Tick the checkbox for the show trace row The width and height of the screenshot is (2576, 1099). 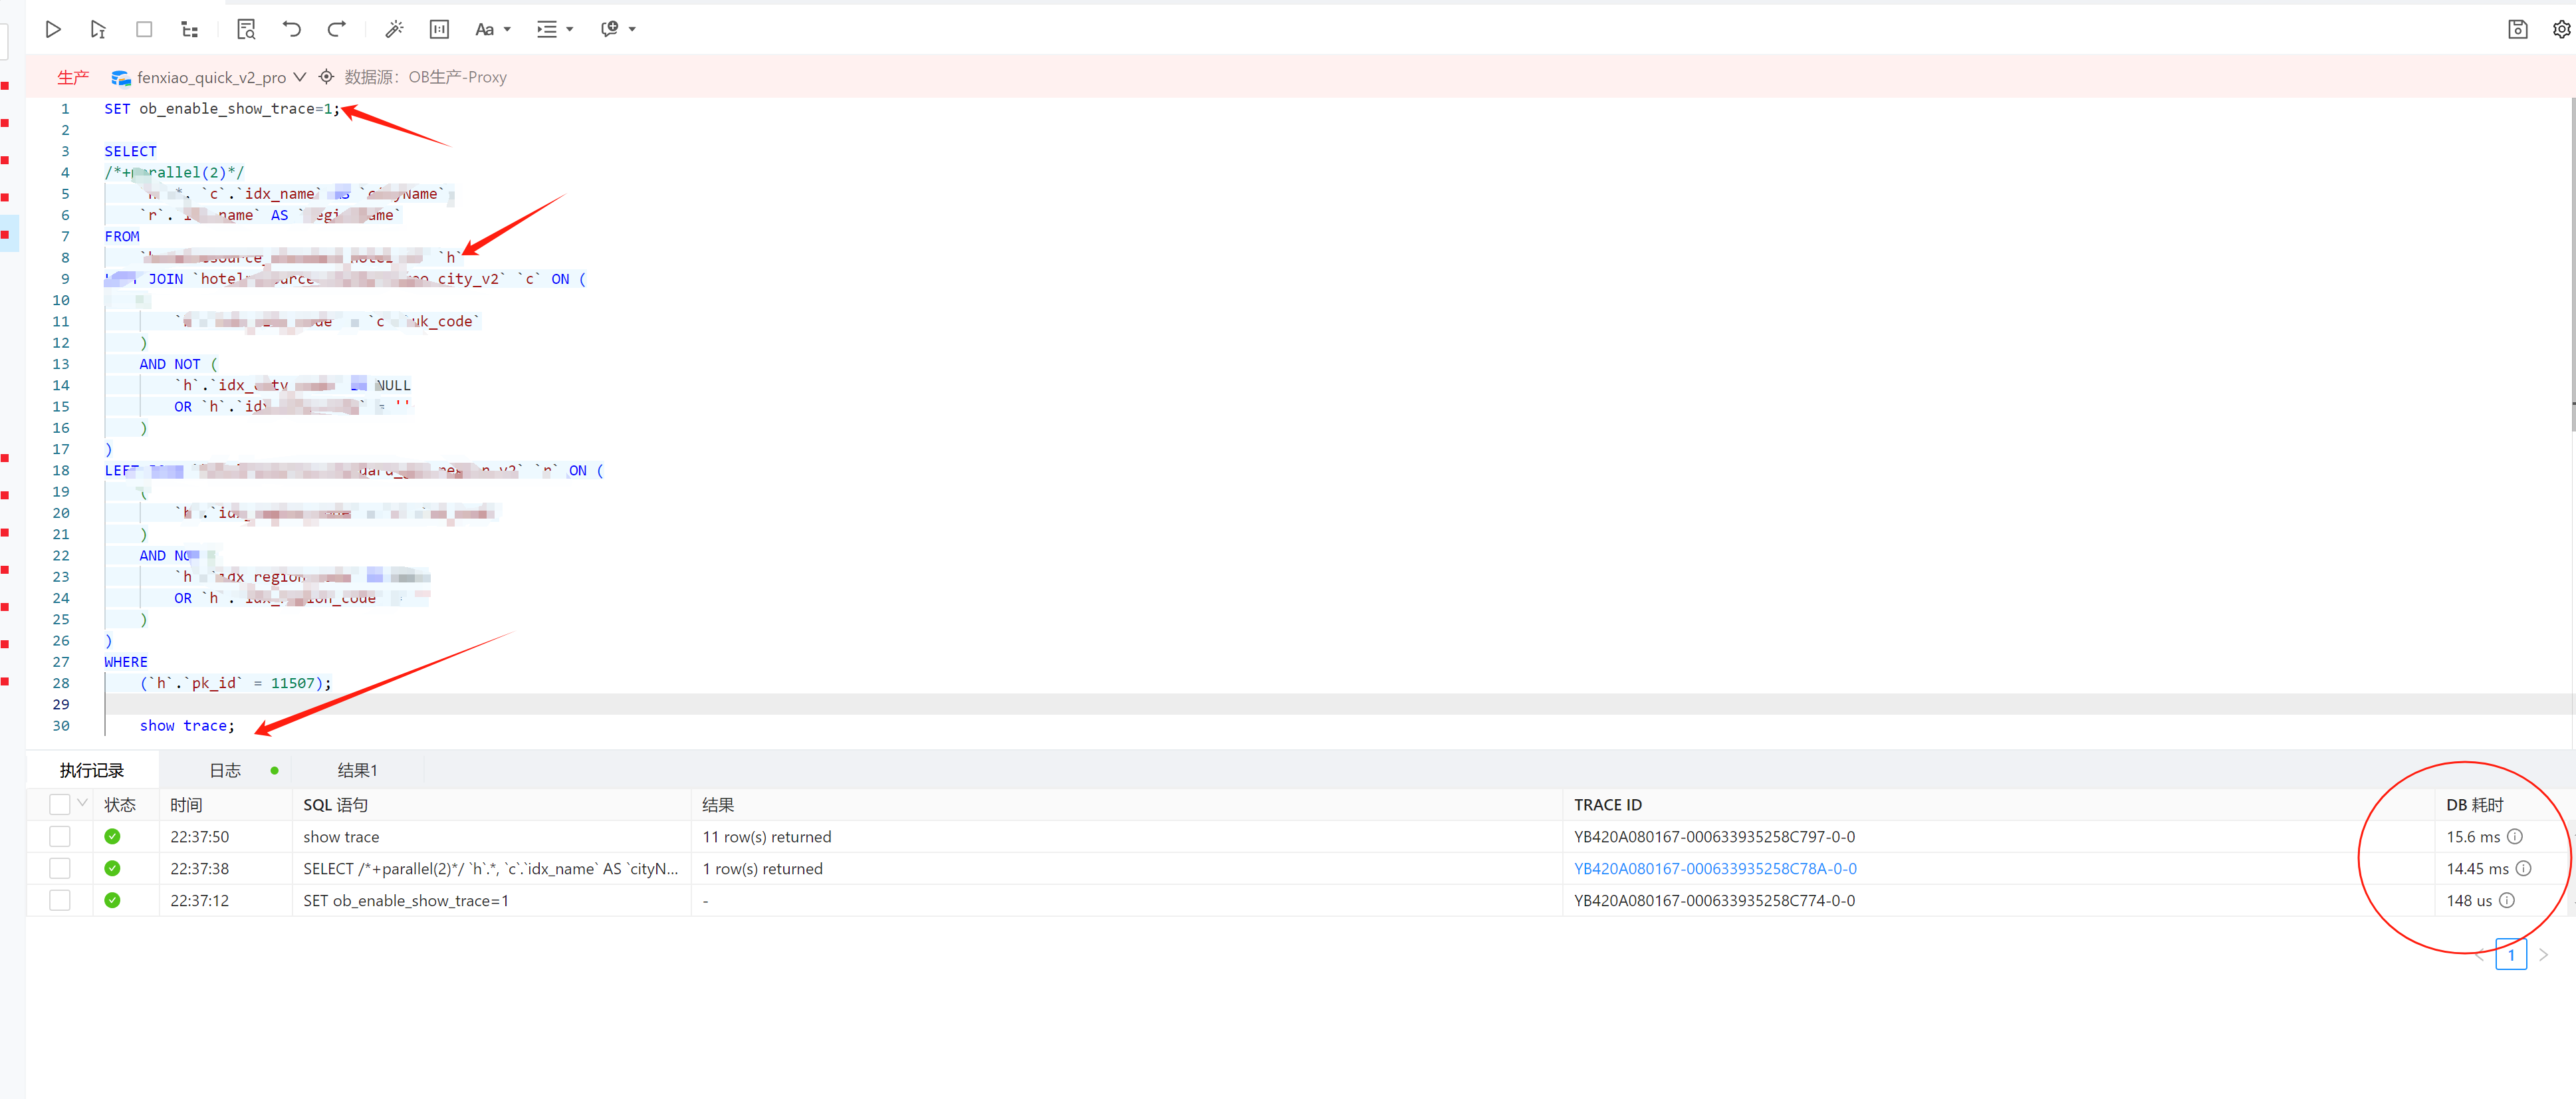60,837
